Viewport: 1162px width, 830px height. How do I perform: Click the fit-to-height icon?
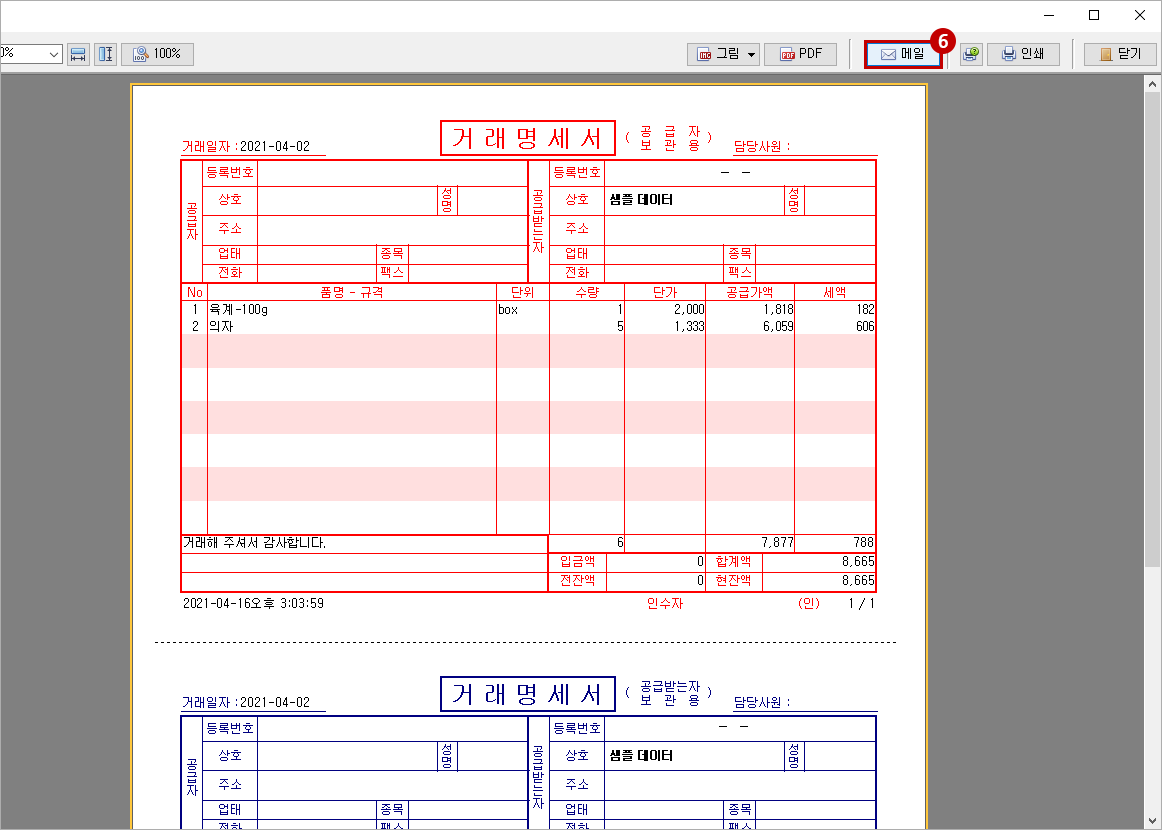tap(105, 54)
